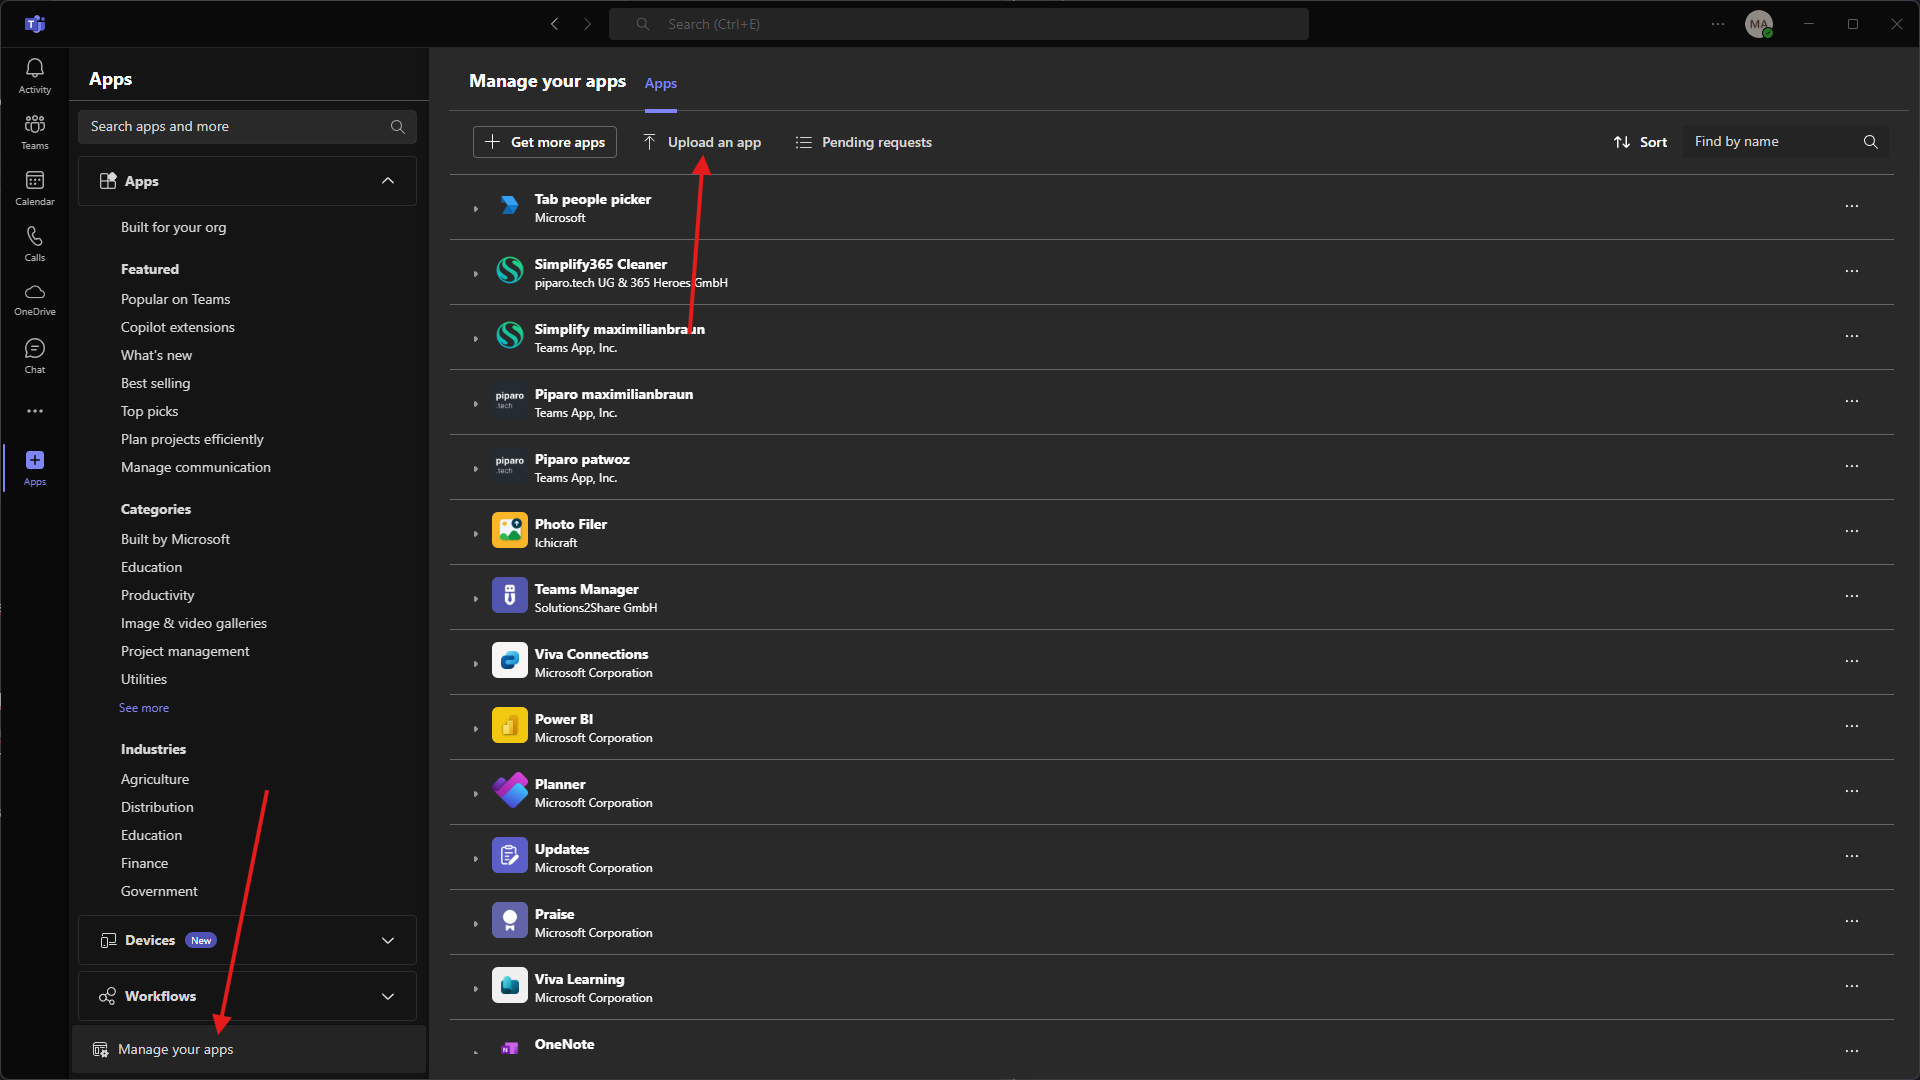The width and height of the screenshot is (1920, 1080).
Task: Click See more categories link
Action: [144, 708]
